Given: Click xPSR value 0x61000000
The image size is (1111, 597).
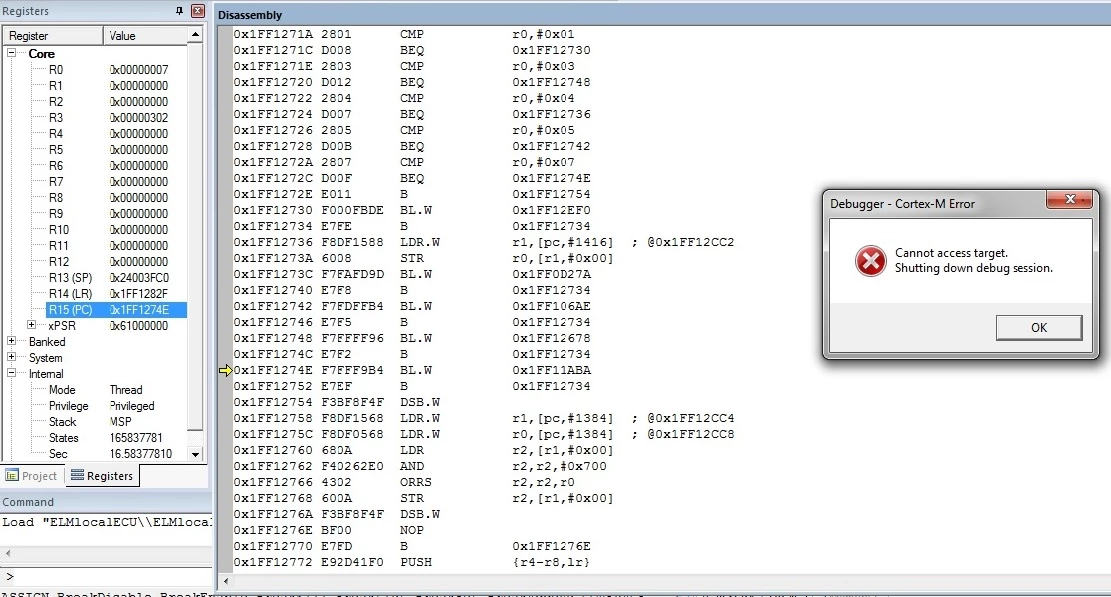Looking at the screenshot, I should coord(139,326).
